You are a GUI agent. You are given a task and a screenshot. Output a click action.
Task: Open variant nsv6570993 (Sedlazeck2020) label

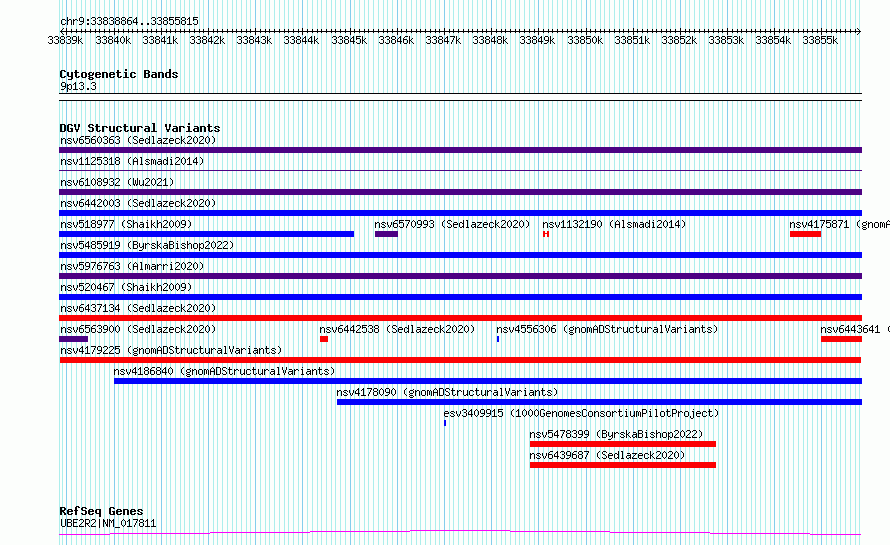(452, 224)
